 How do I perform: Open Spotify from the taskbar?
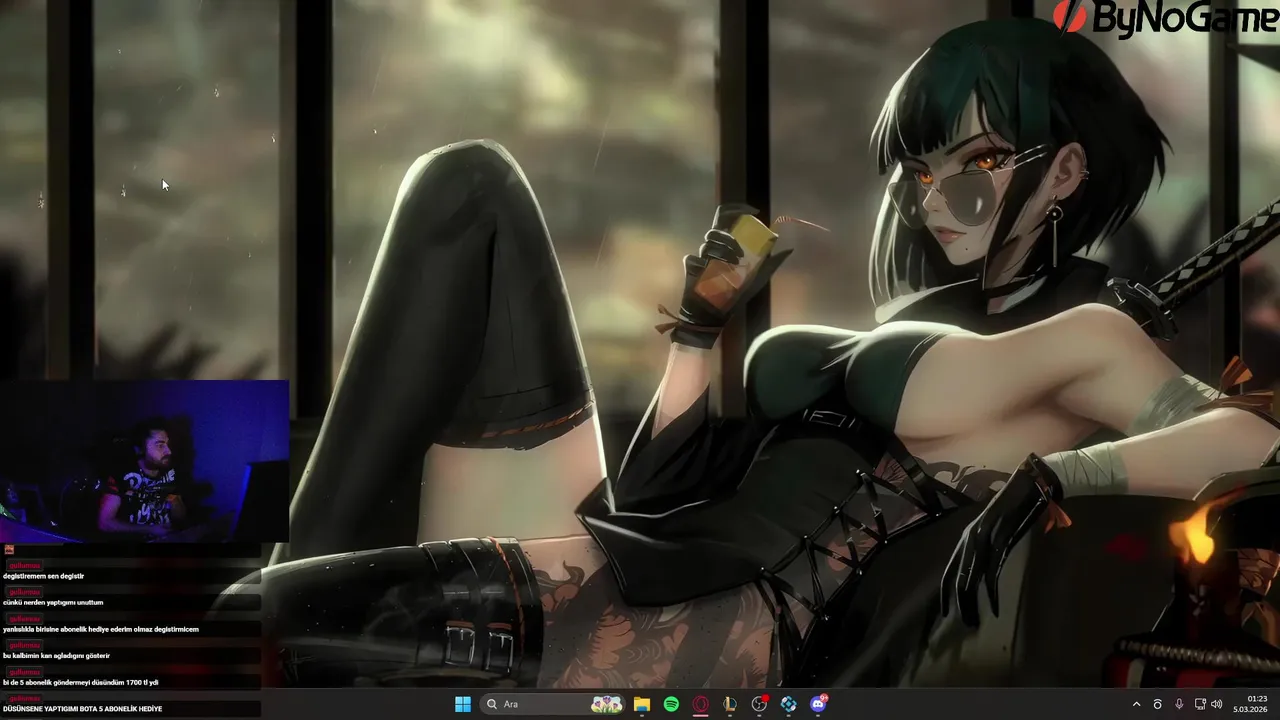671,704
